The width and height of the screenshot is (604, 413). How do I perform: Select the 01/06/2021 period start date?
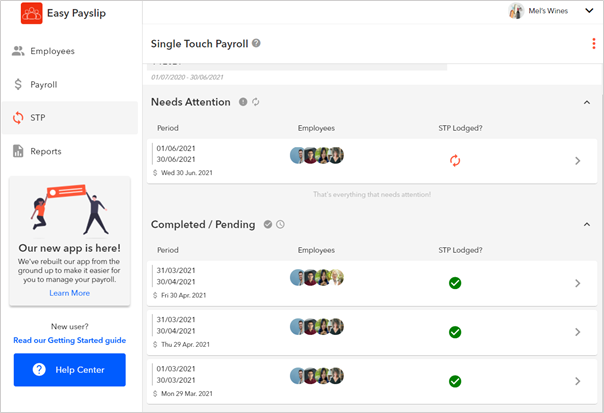point(176,148)
